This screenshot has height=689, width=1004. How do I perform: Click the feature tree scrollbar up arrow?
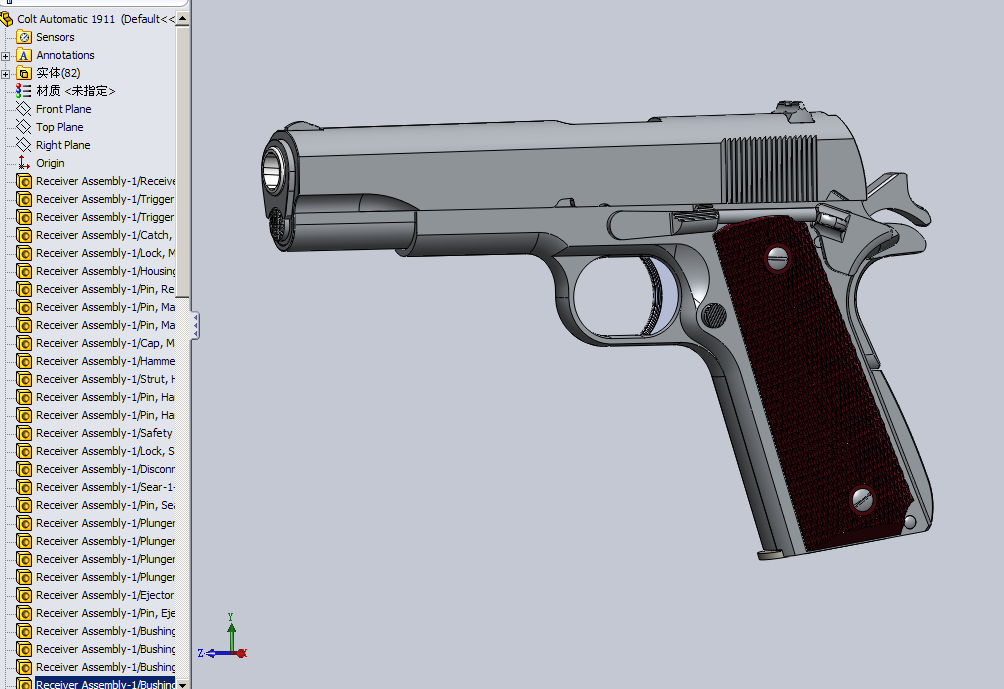tap(182, 19)
